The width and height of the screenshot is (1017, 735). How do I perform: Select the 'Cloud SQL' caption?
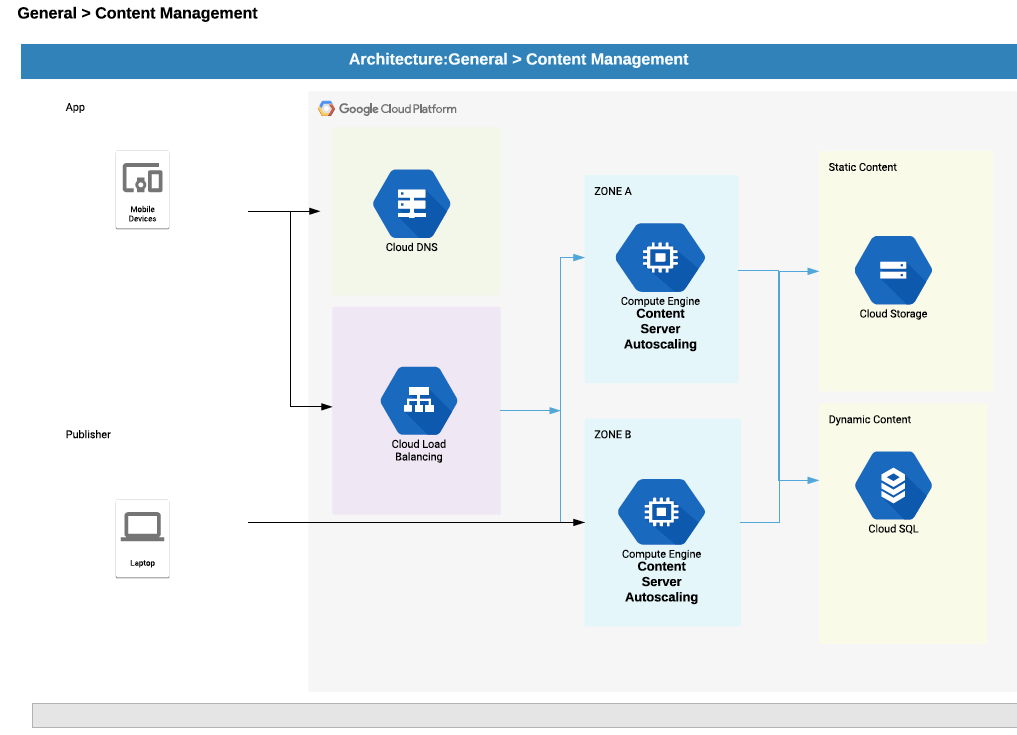(x=893, y=529)
